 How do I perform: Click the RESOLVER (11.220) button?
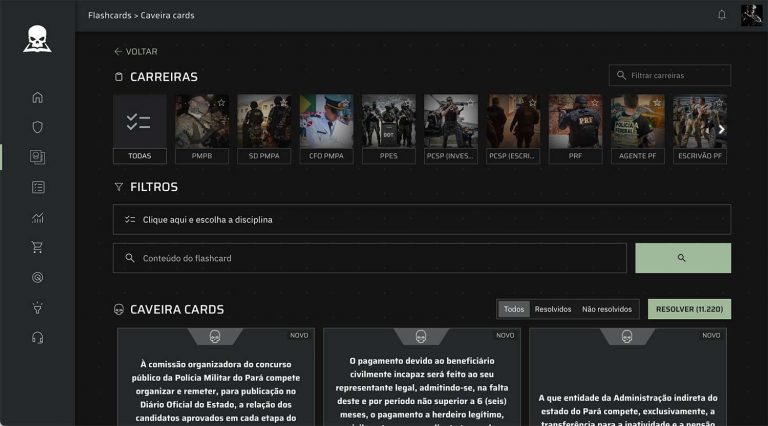click(x=689, y=310)
